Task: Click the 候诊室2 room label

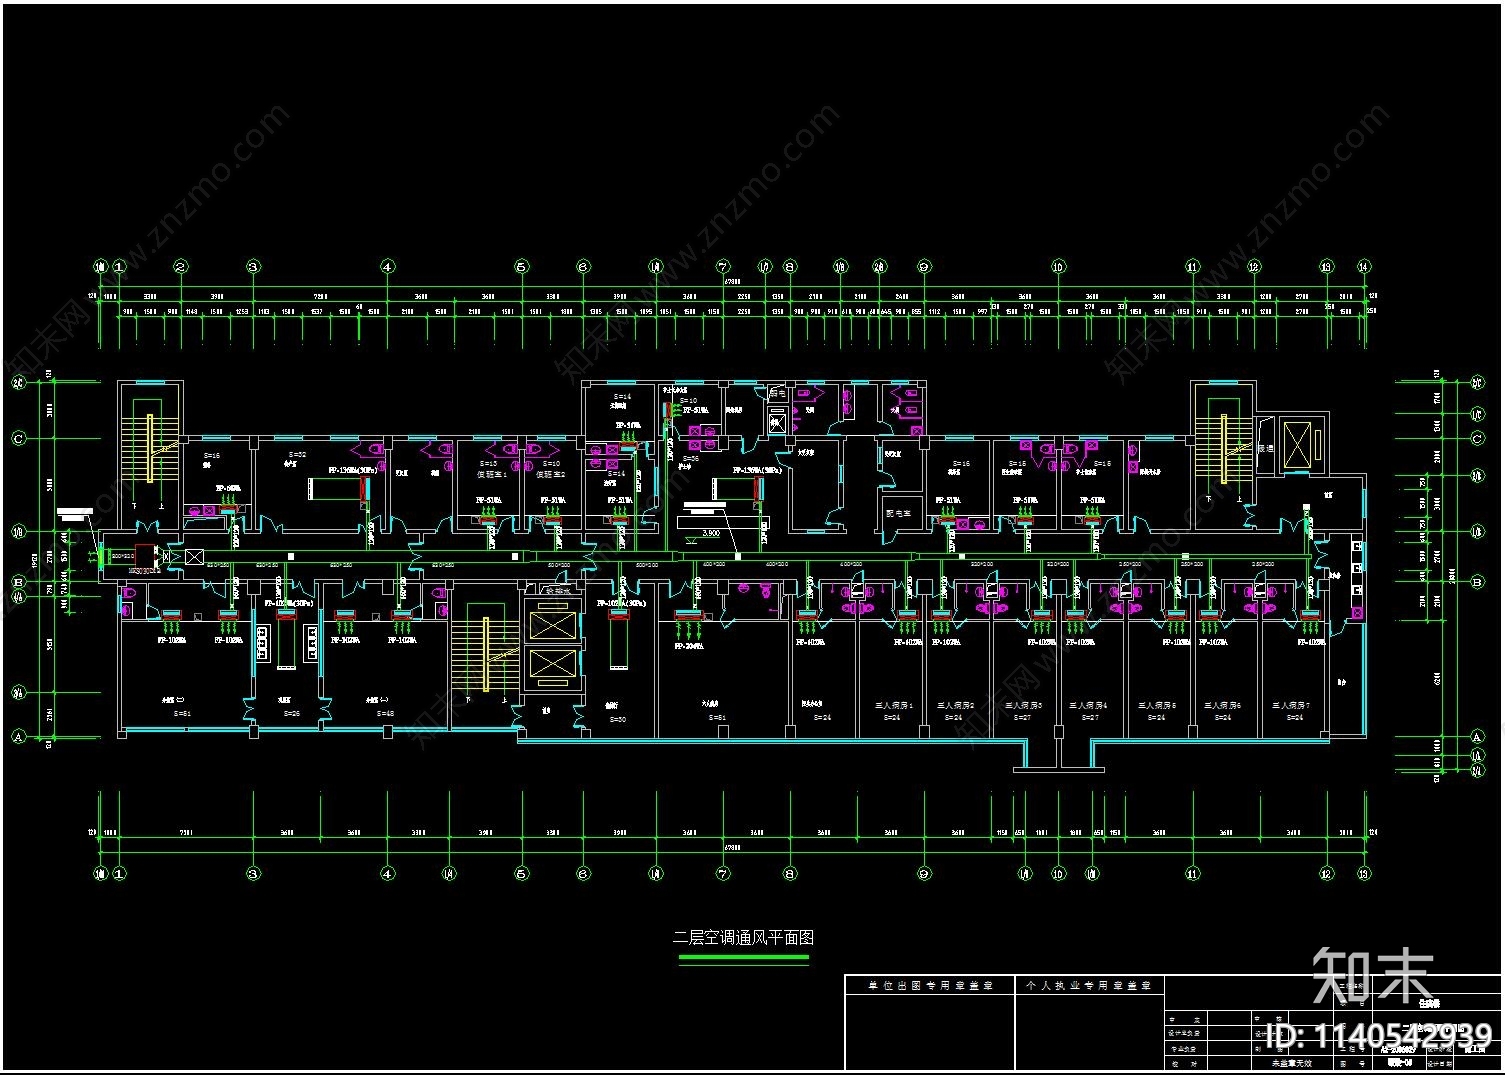Action: point(551,474)
